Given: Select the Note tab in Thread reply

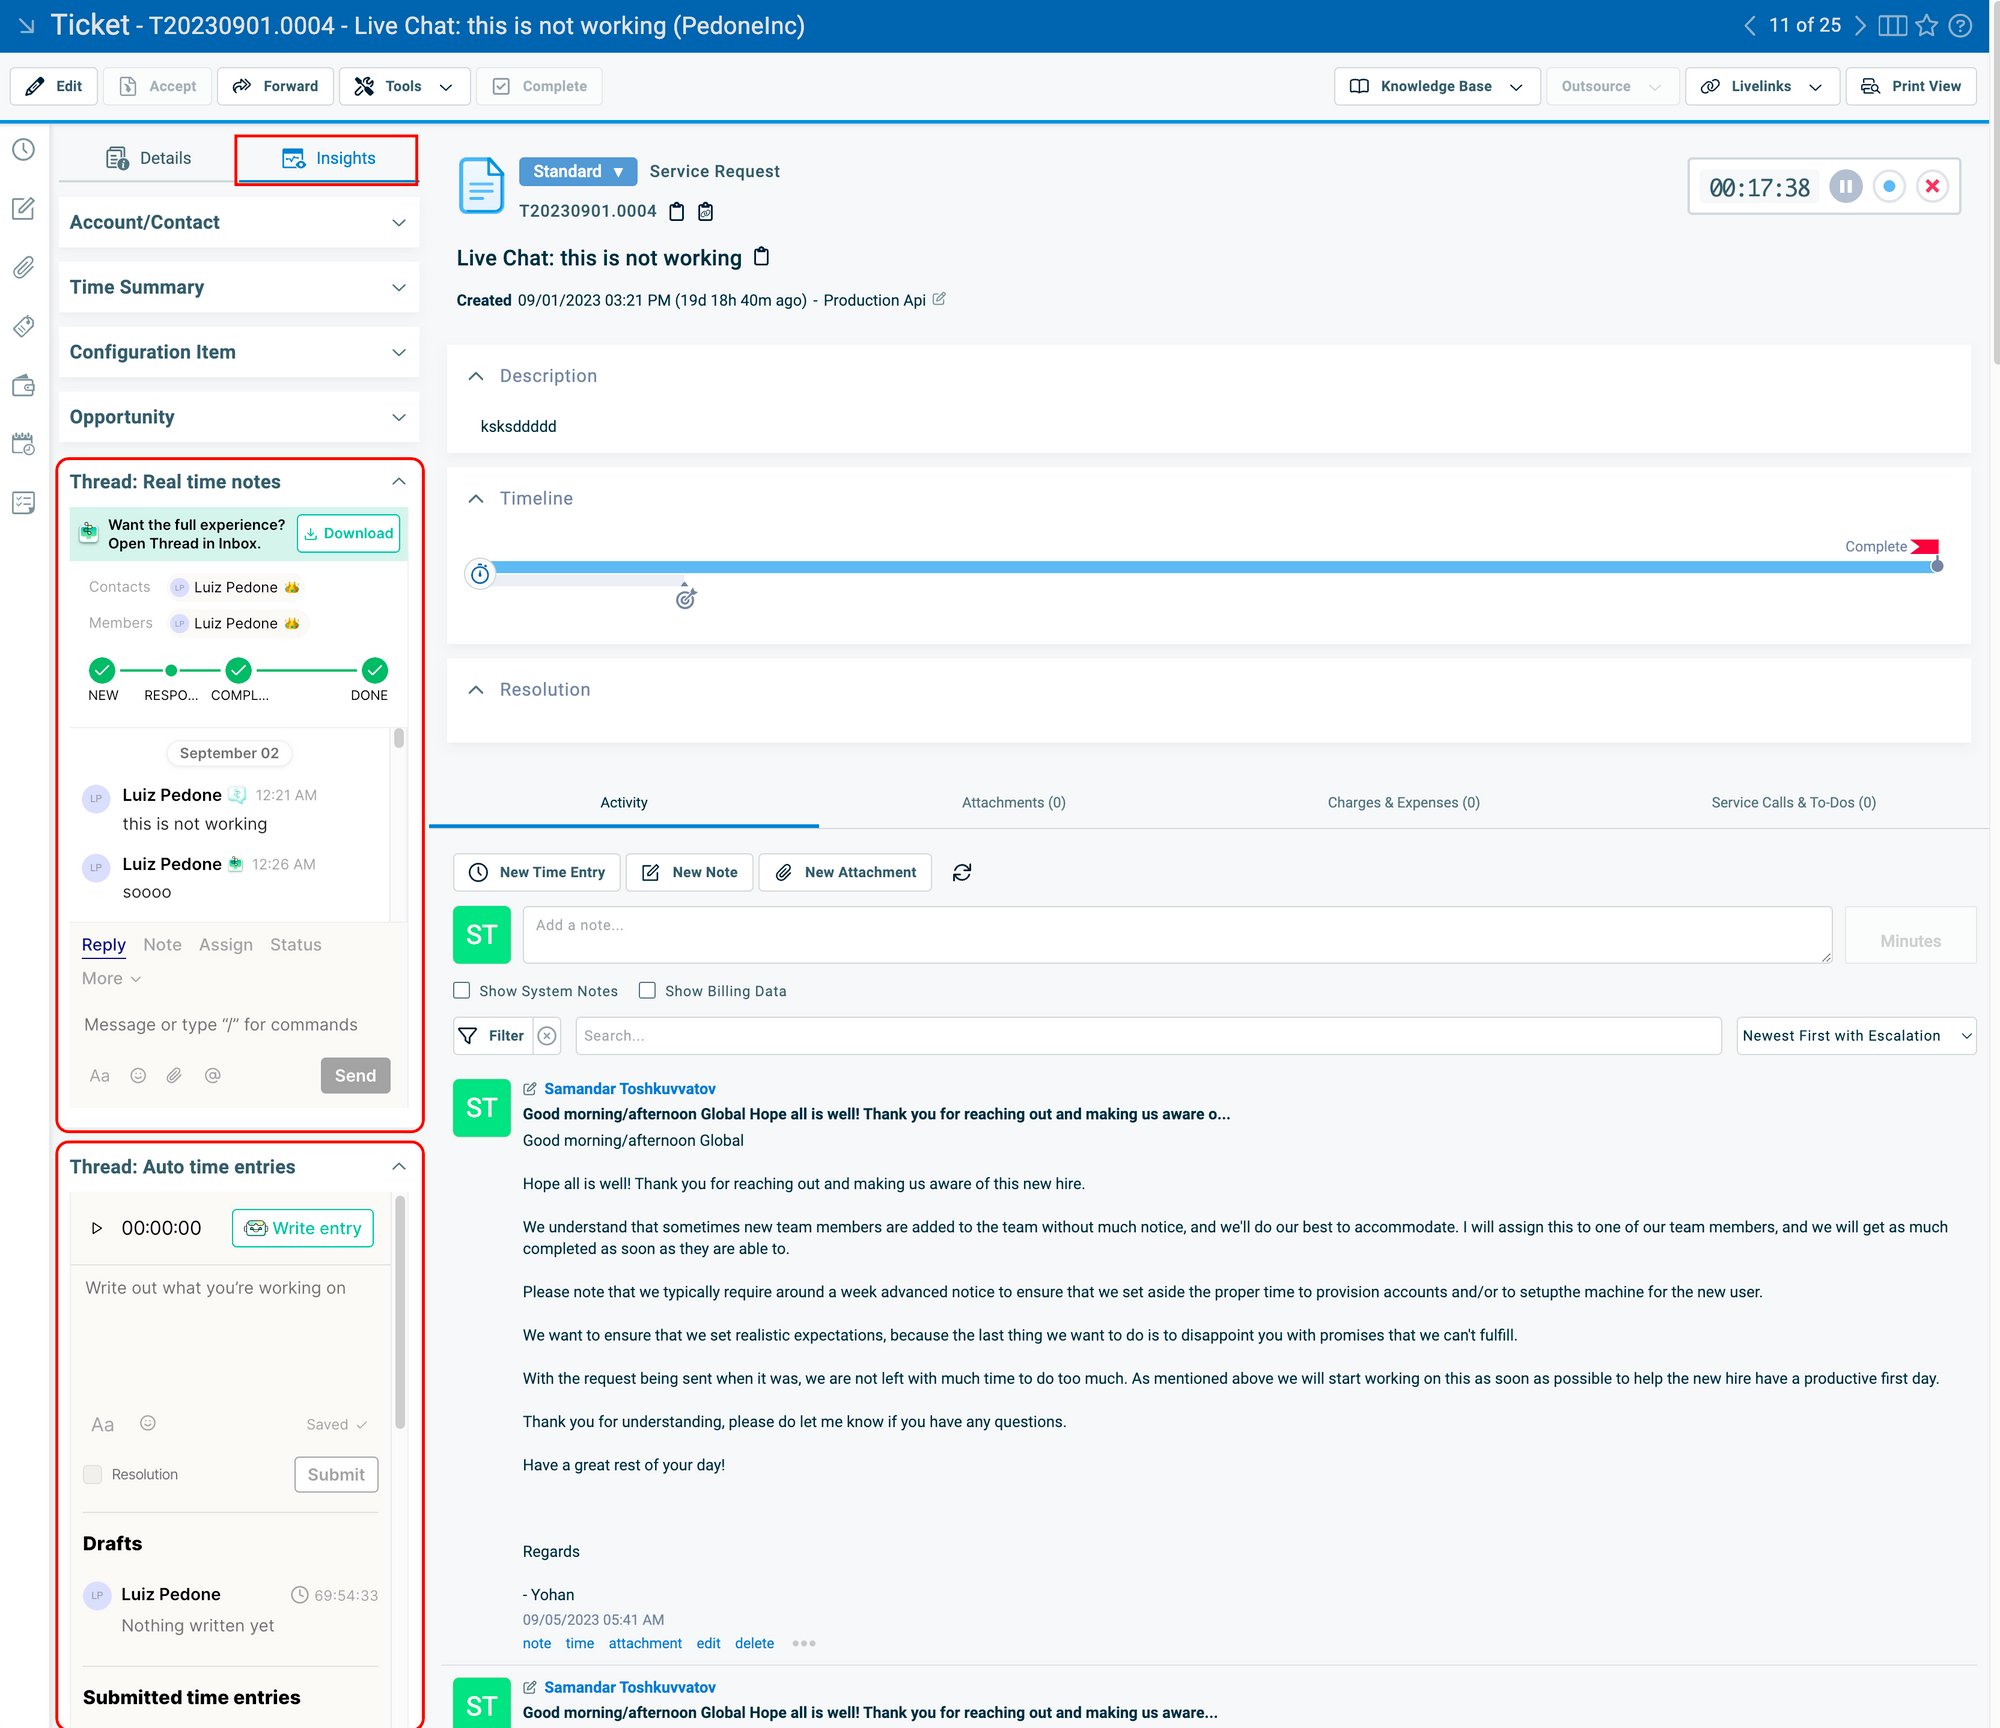Looking at the screenshot, I should 162,944.
